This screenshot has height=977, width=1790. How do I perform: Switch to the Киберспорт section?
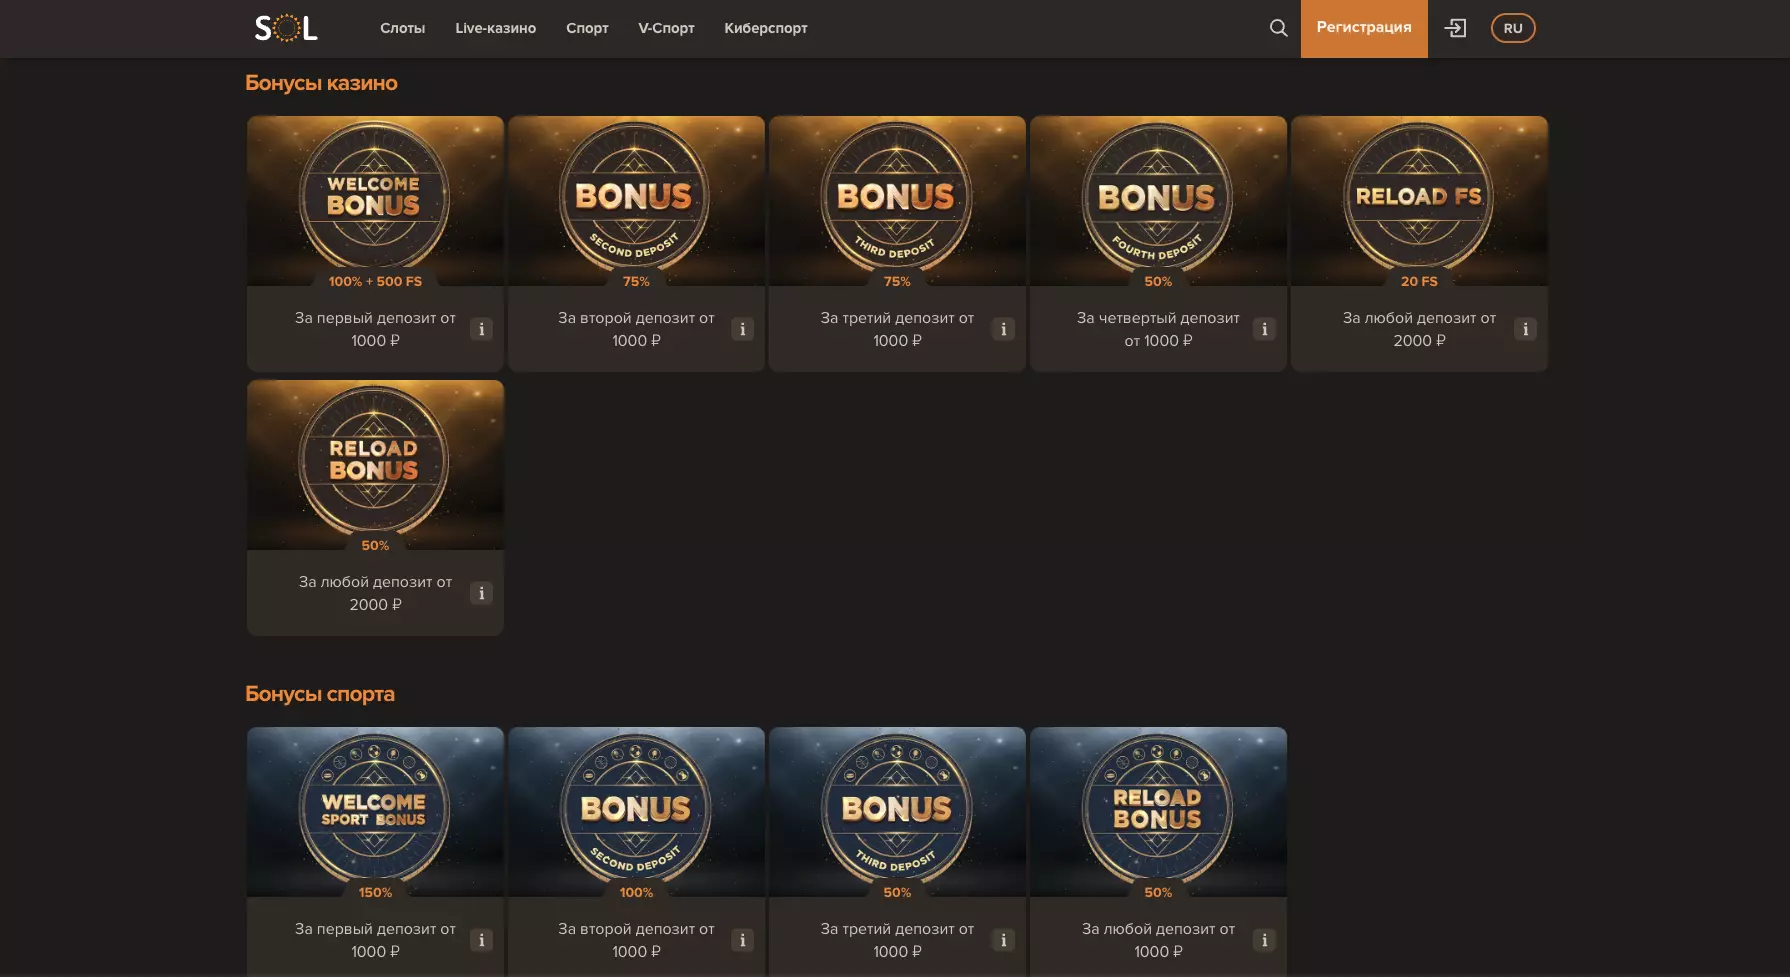tap(765, 28)
